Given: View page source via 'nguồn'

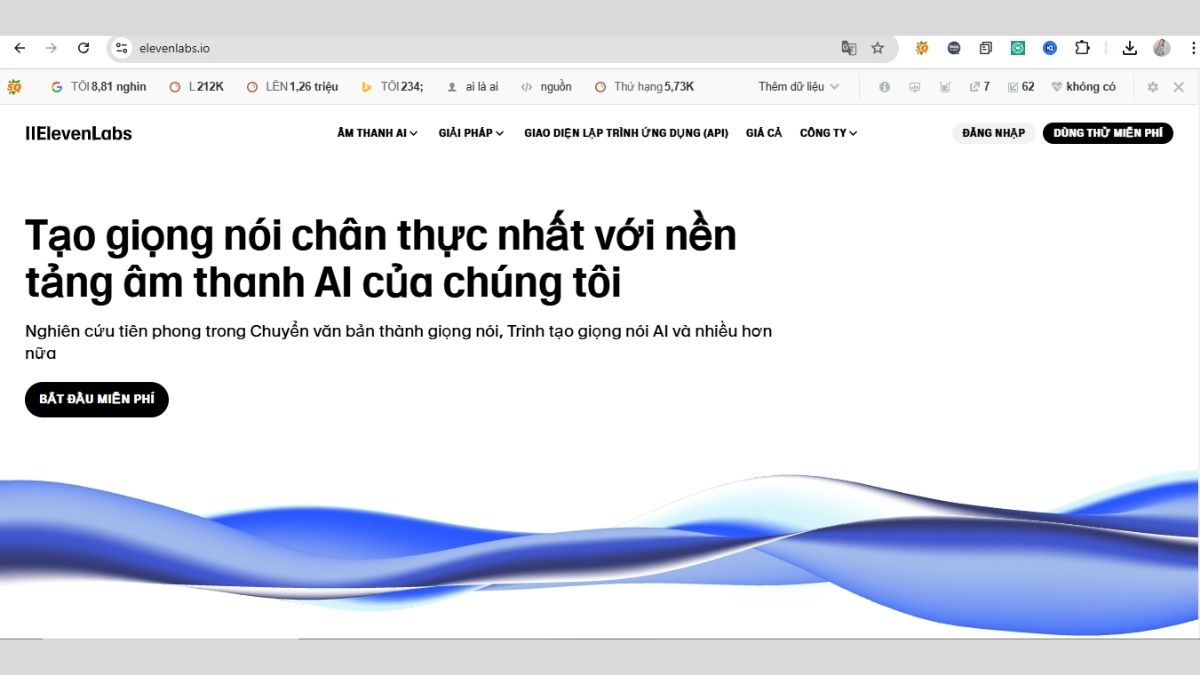Looking at the screenshot, I should tap(546, 87).
